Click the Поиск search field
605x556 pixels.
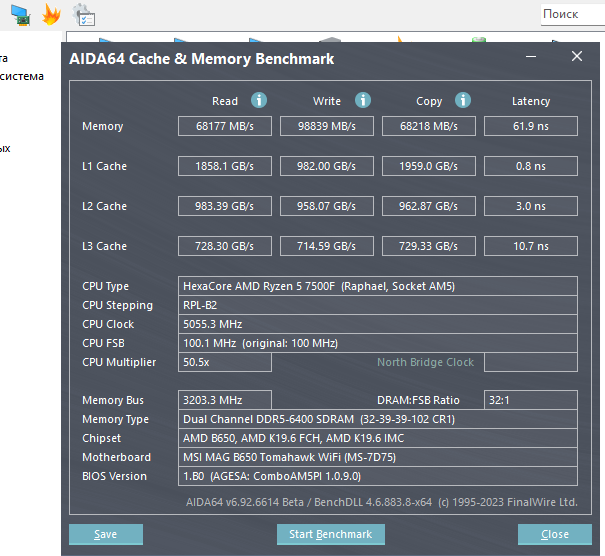tap(573, 15)
